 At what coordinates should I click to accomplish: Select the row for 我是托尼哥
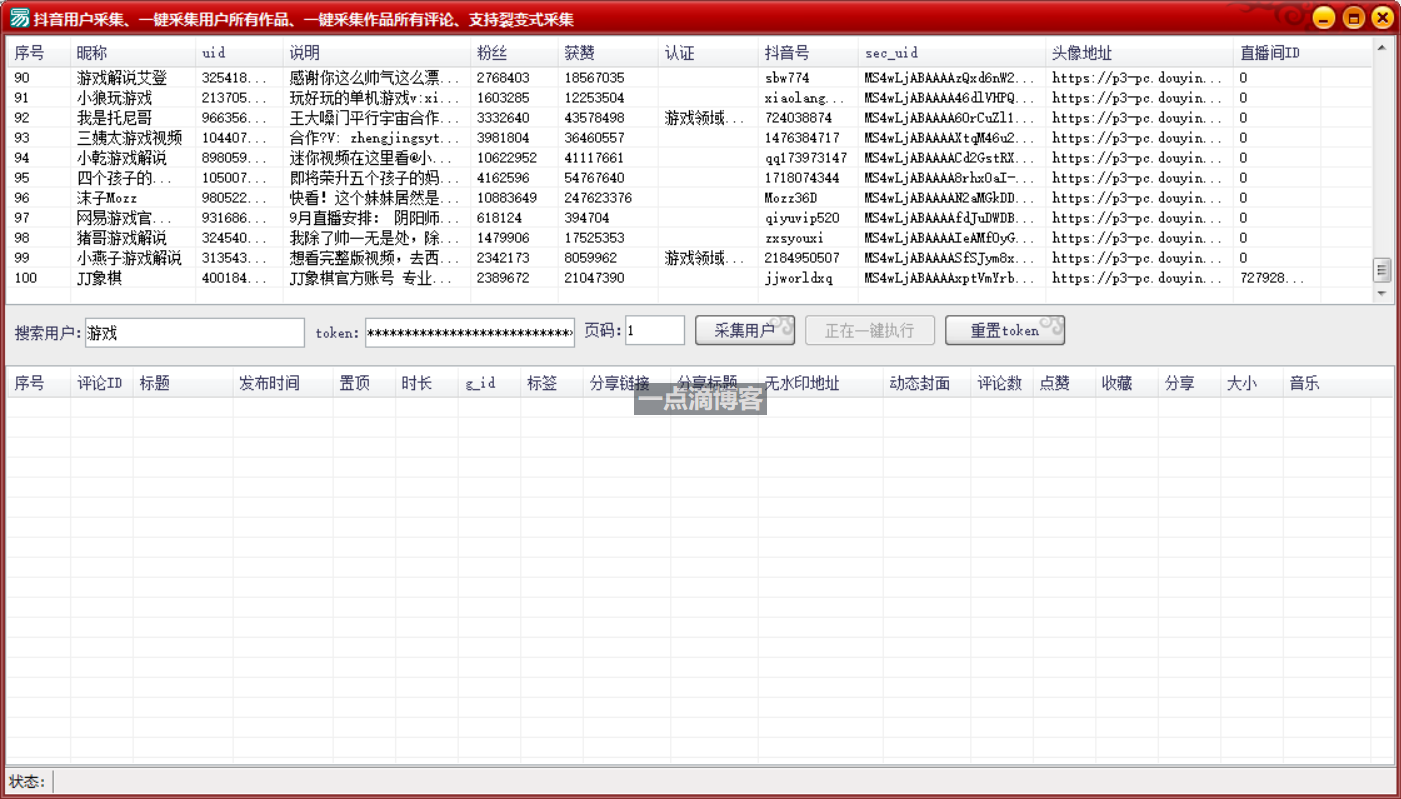click(x=690, y=118)
